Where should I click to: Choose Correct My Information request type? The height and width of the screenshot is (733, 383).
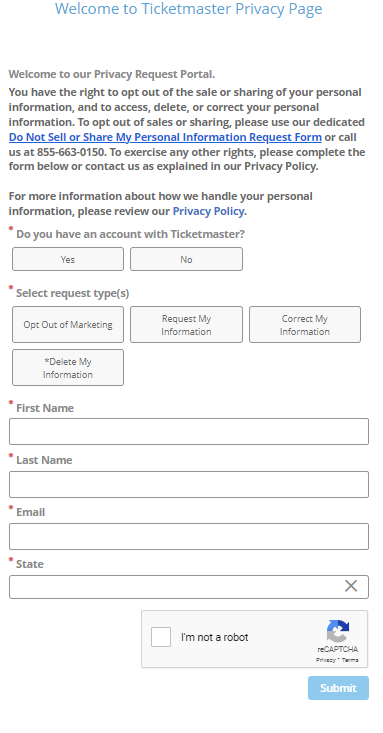coord(305,324)
